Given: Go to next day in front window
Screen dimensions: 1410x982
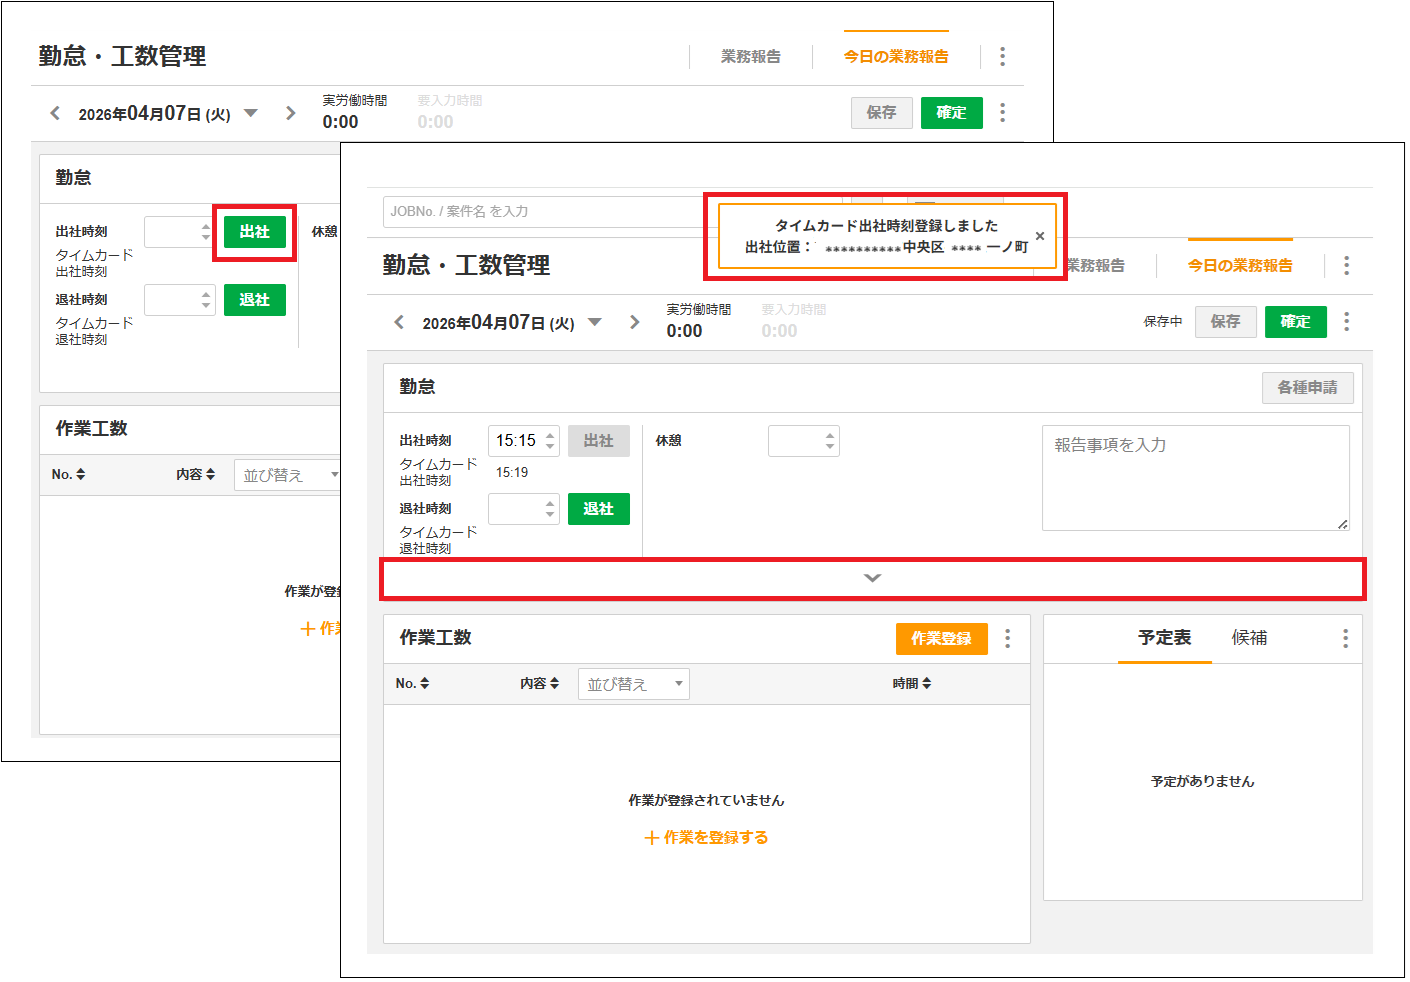Looking at the screenshot, I should [635, 322].
